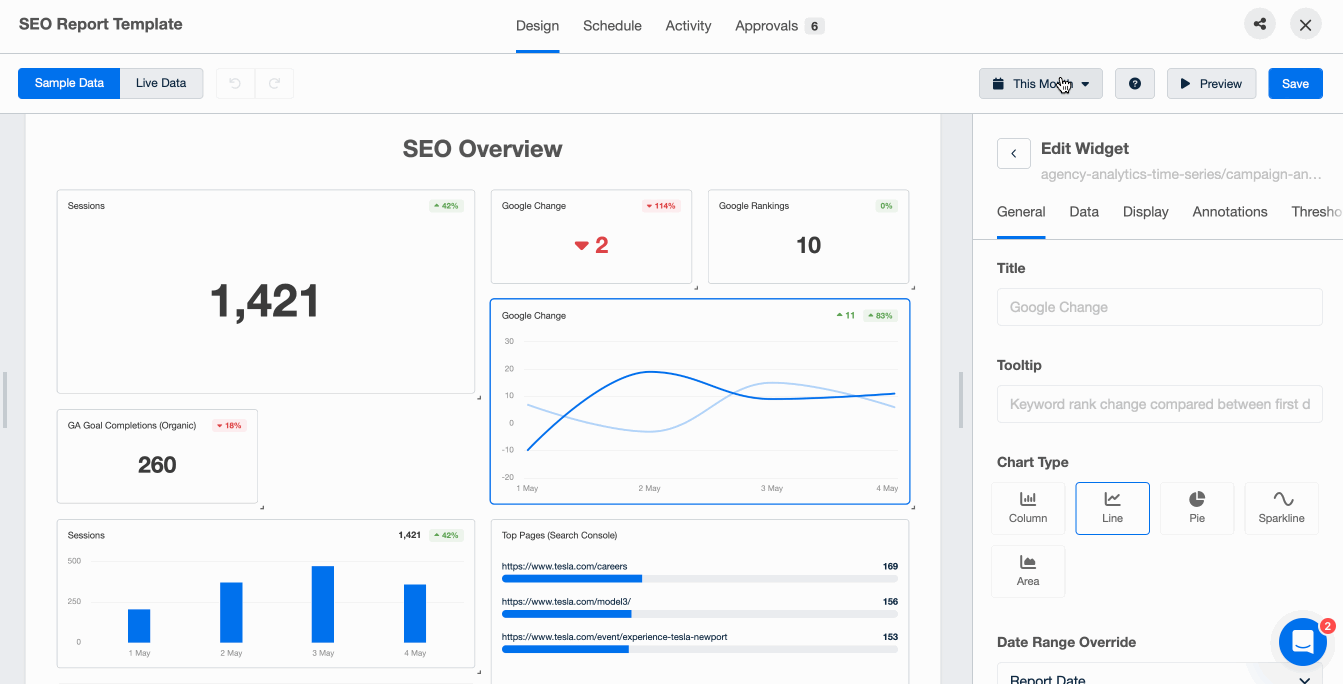Collapse the Edit Widget panel
The height and width of the screenshot is (684, 1343).
1013,152
